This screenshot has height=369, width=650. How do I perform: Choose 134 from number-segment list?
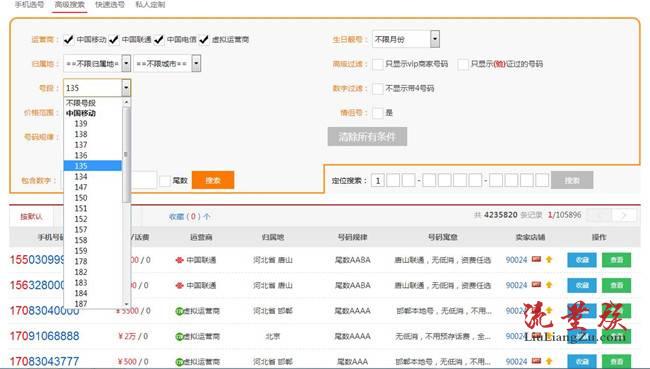tap(93, 177)
